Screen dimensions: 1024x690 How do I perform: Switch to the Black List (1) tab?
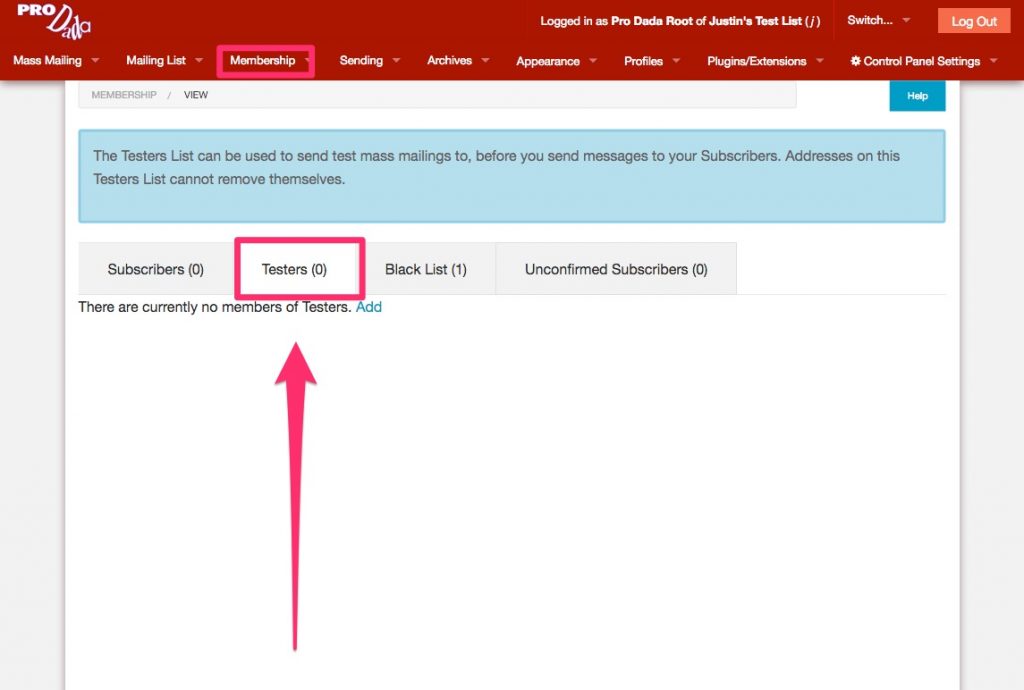426,269
